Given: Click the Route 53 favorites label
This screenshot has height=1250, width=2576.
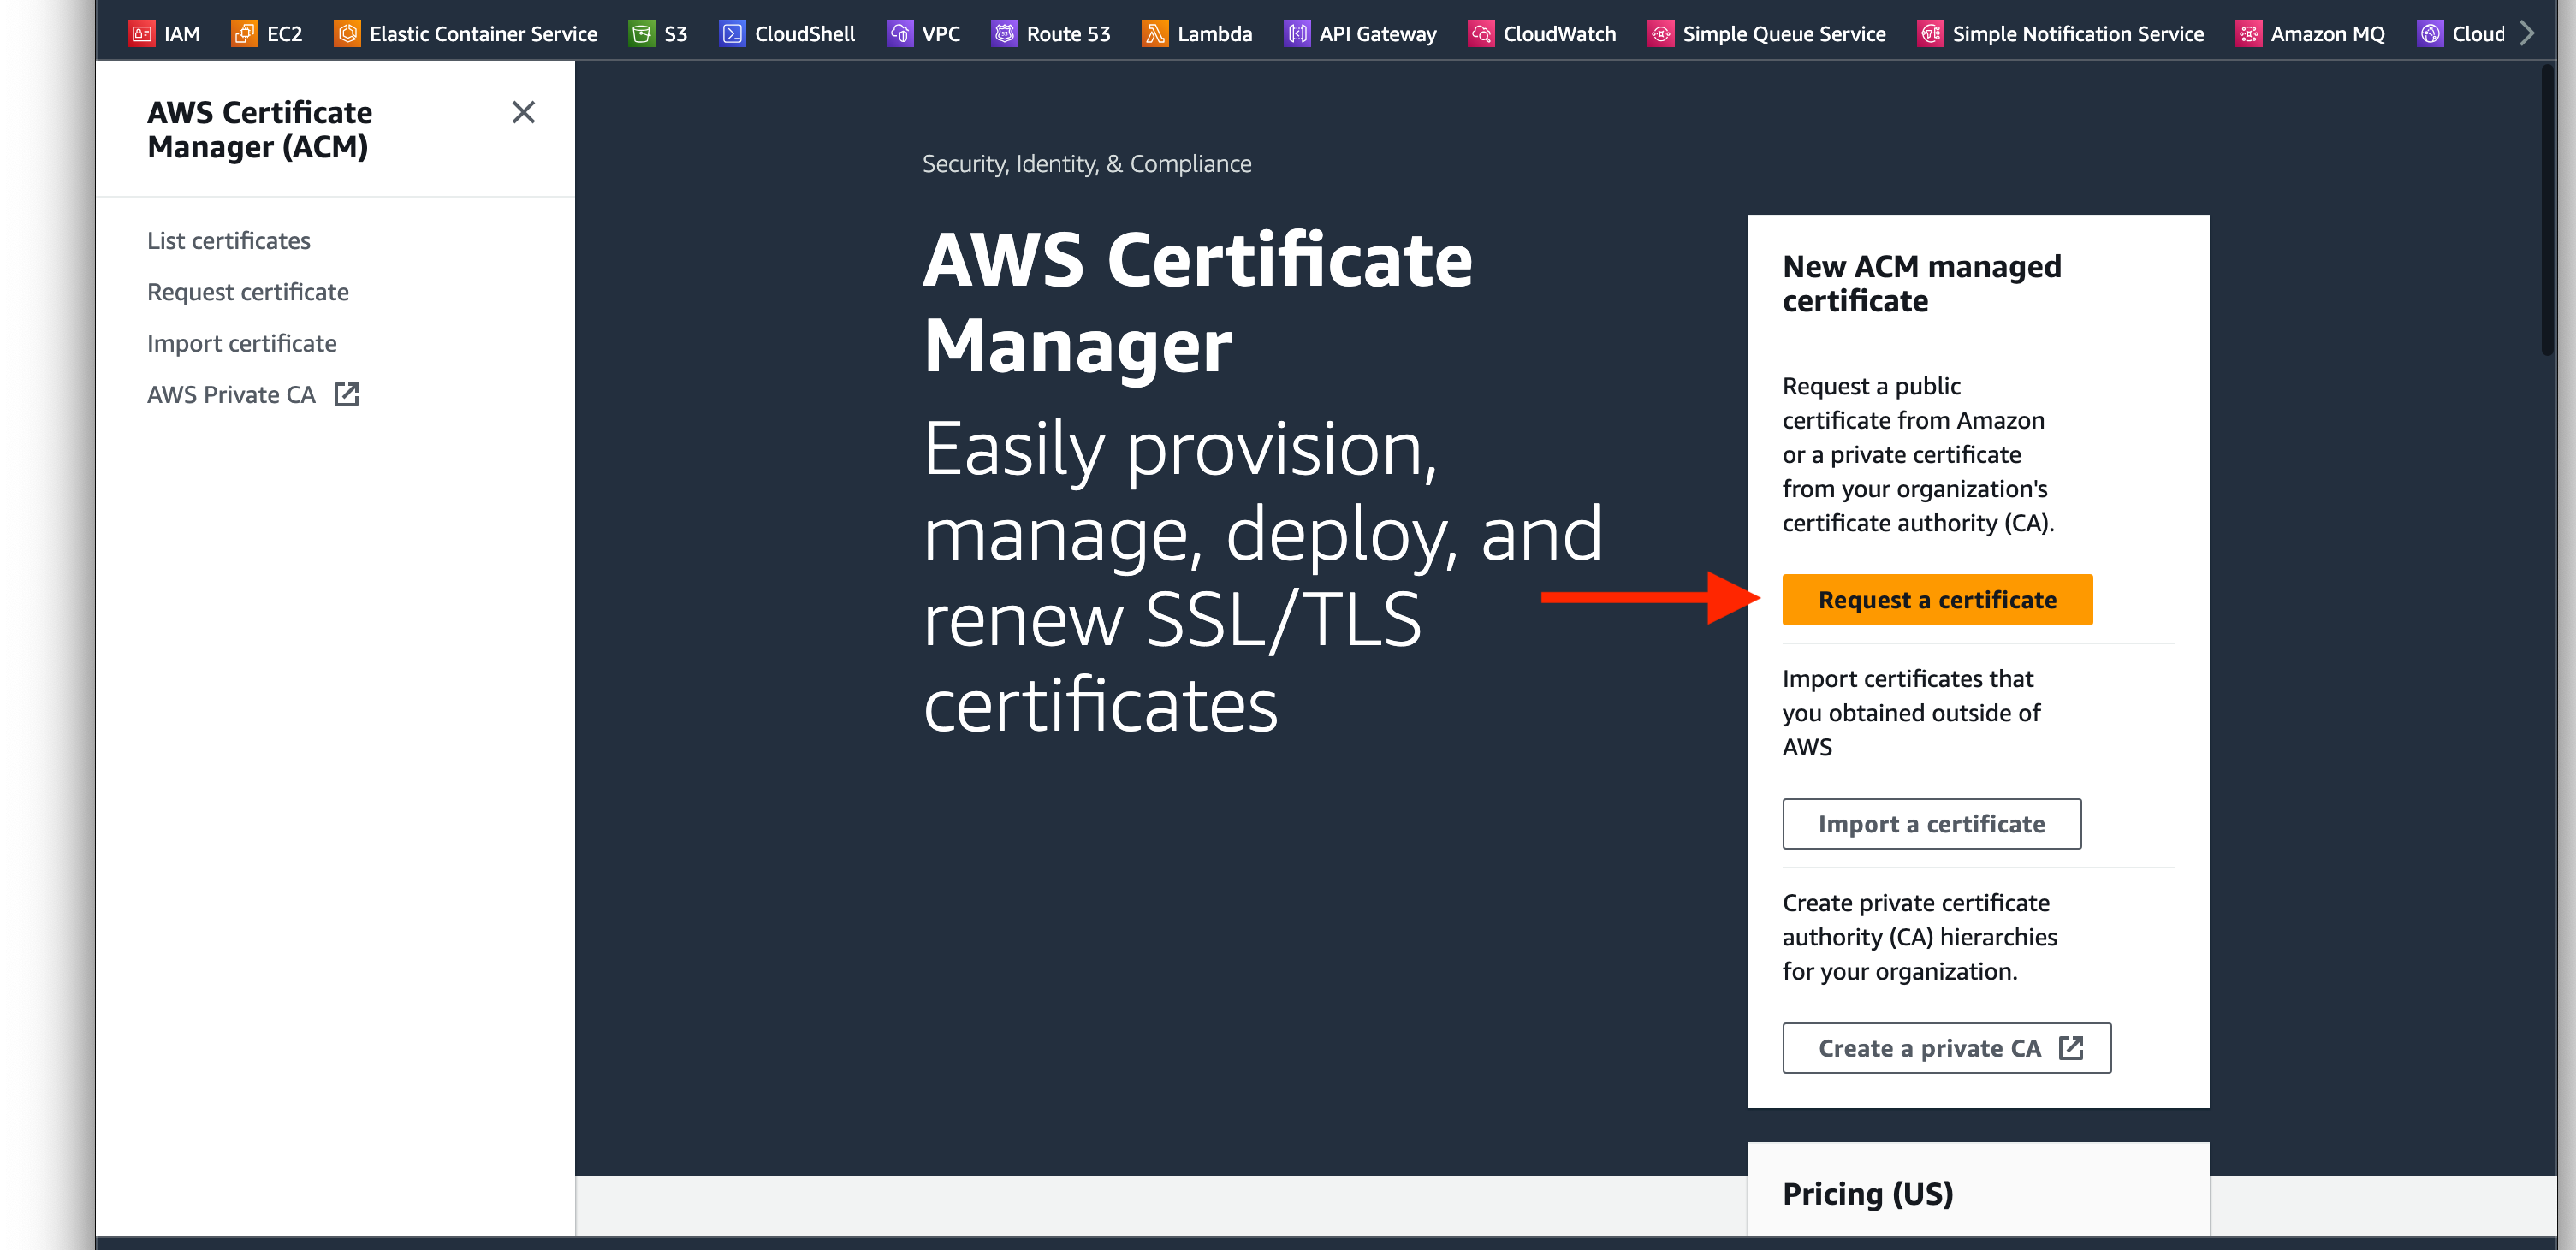Looking at the screenshot, I should (x=1068, y=34).
